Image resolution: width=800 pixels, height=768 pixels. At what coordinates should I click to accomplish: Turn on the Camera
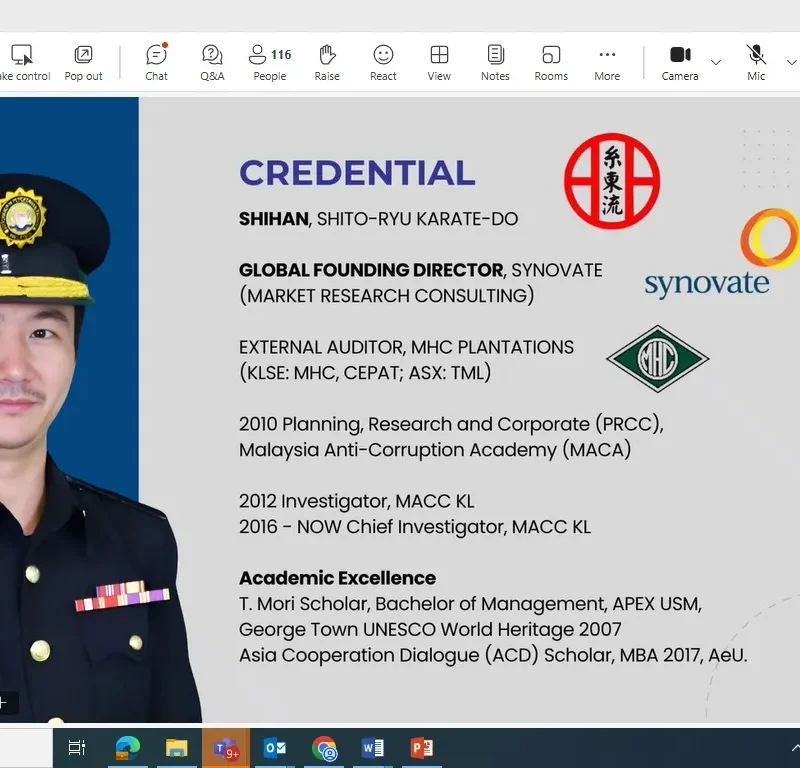coord(680,63)
